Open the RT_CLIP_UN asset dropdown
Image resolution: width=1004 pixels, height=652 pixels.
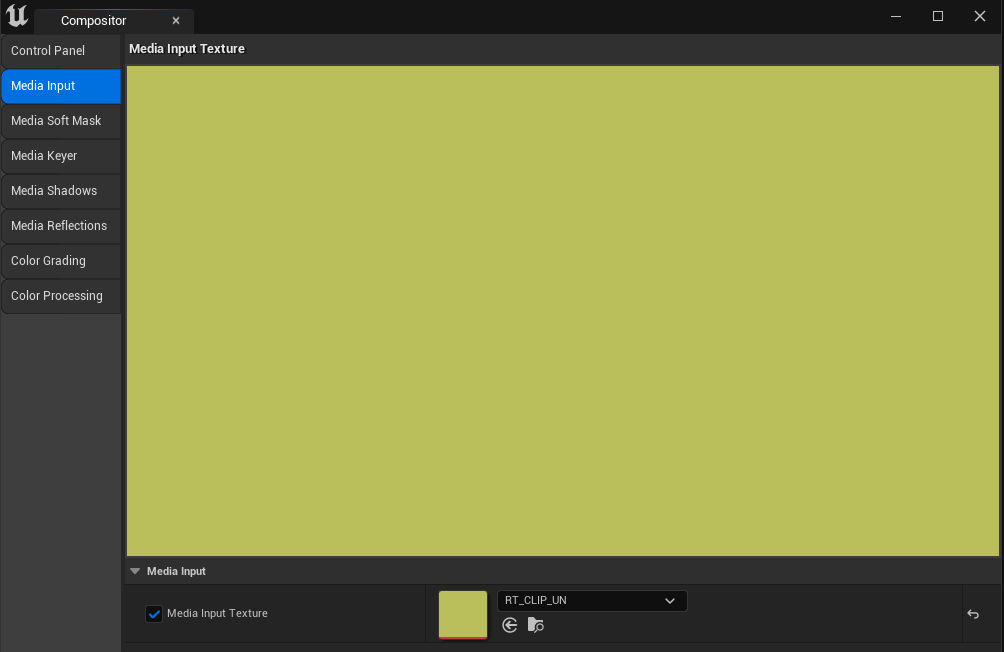point(592,601)
